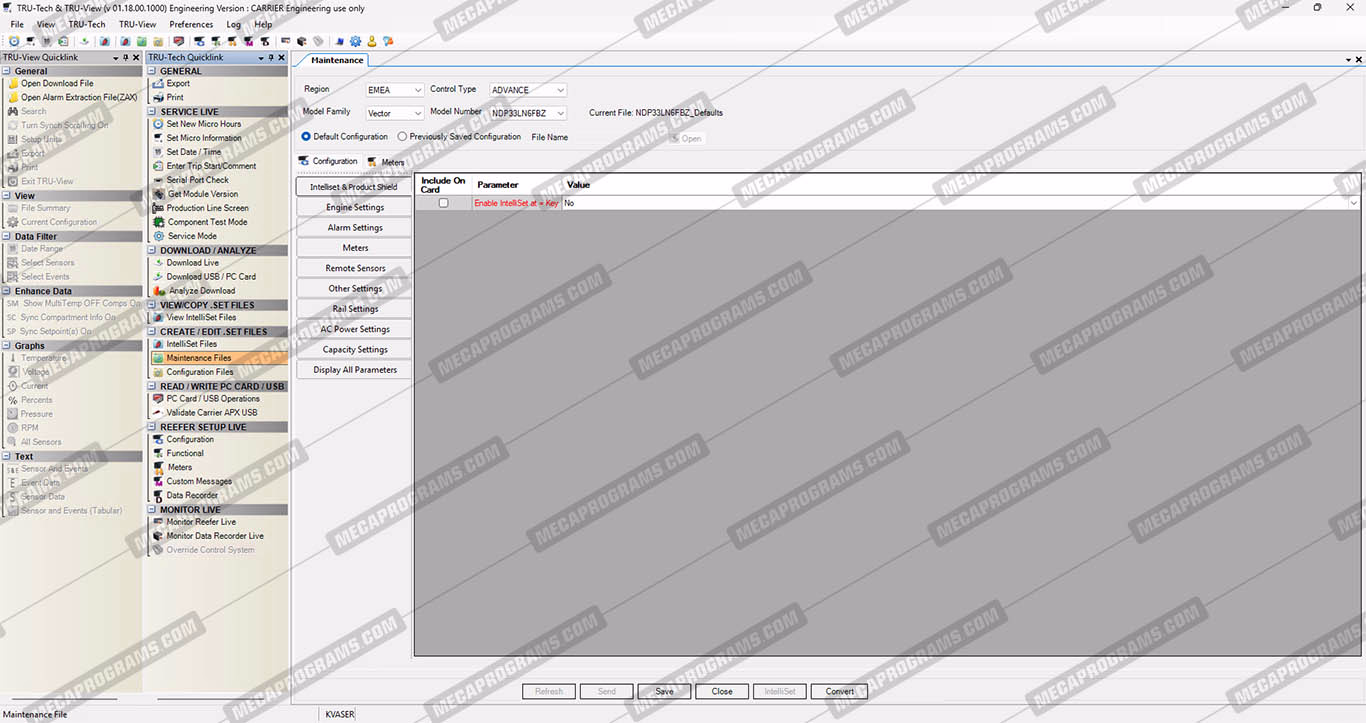This screenshot has width=1366, height=723.
Task: Open View IntelliSet Files
Action: 201,318
